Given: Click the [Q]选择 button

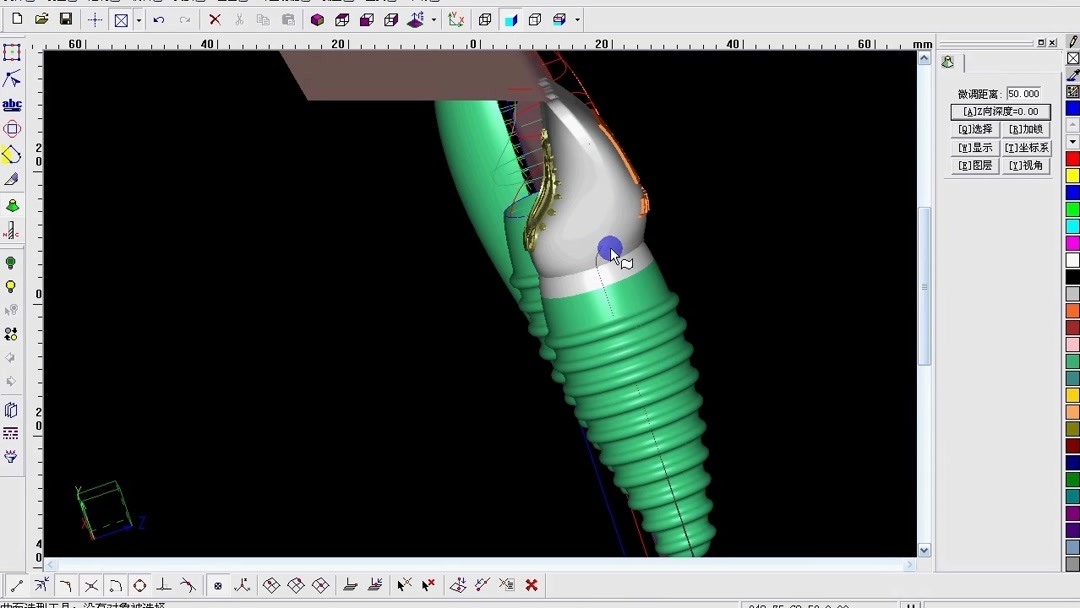Looking at the screenshot, I should [x=974, y=129].
